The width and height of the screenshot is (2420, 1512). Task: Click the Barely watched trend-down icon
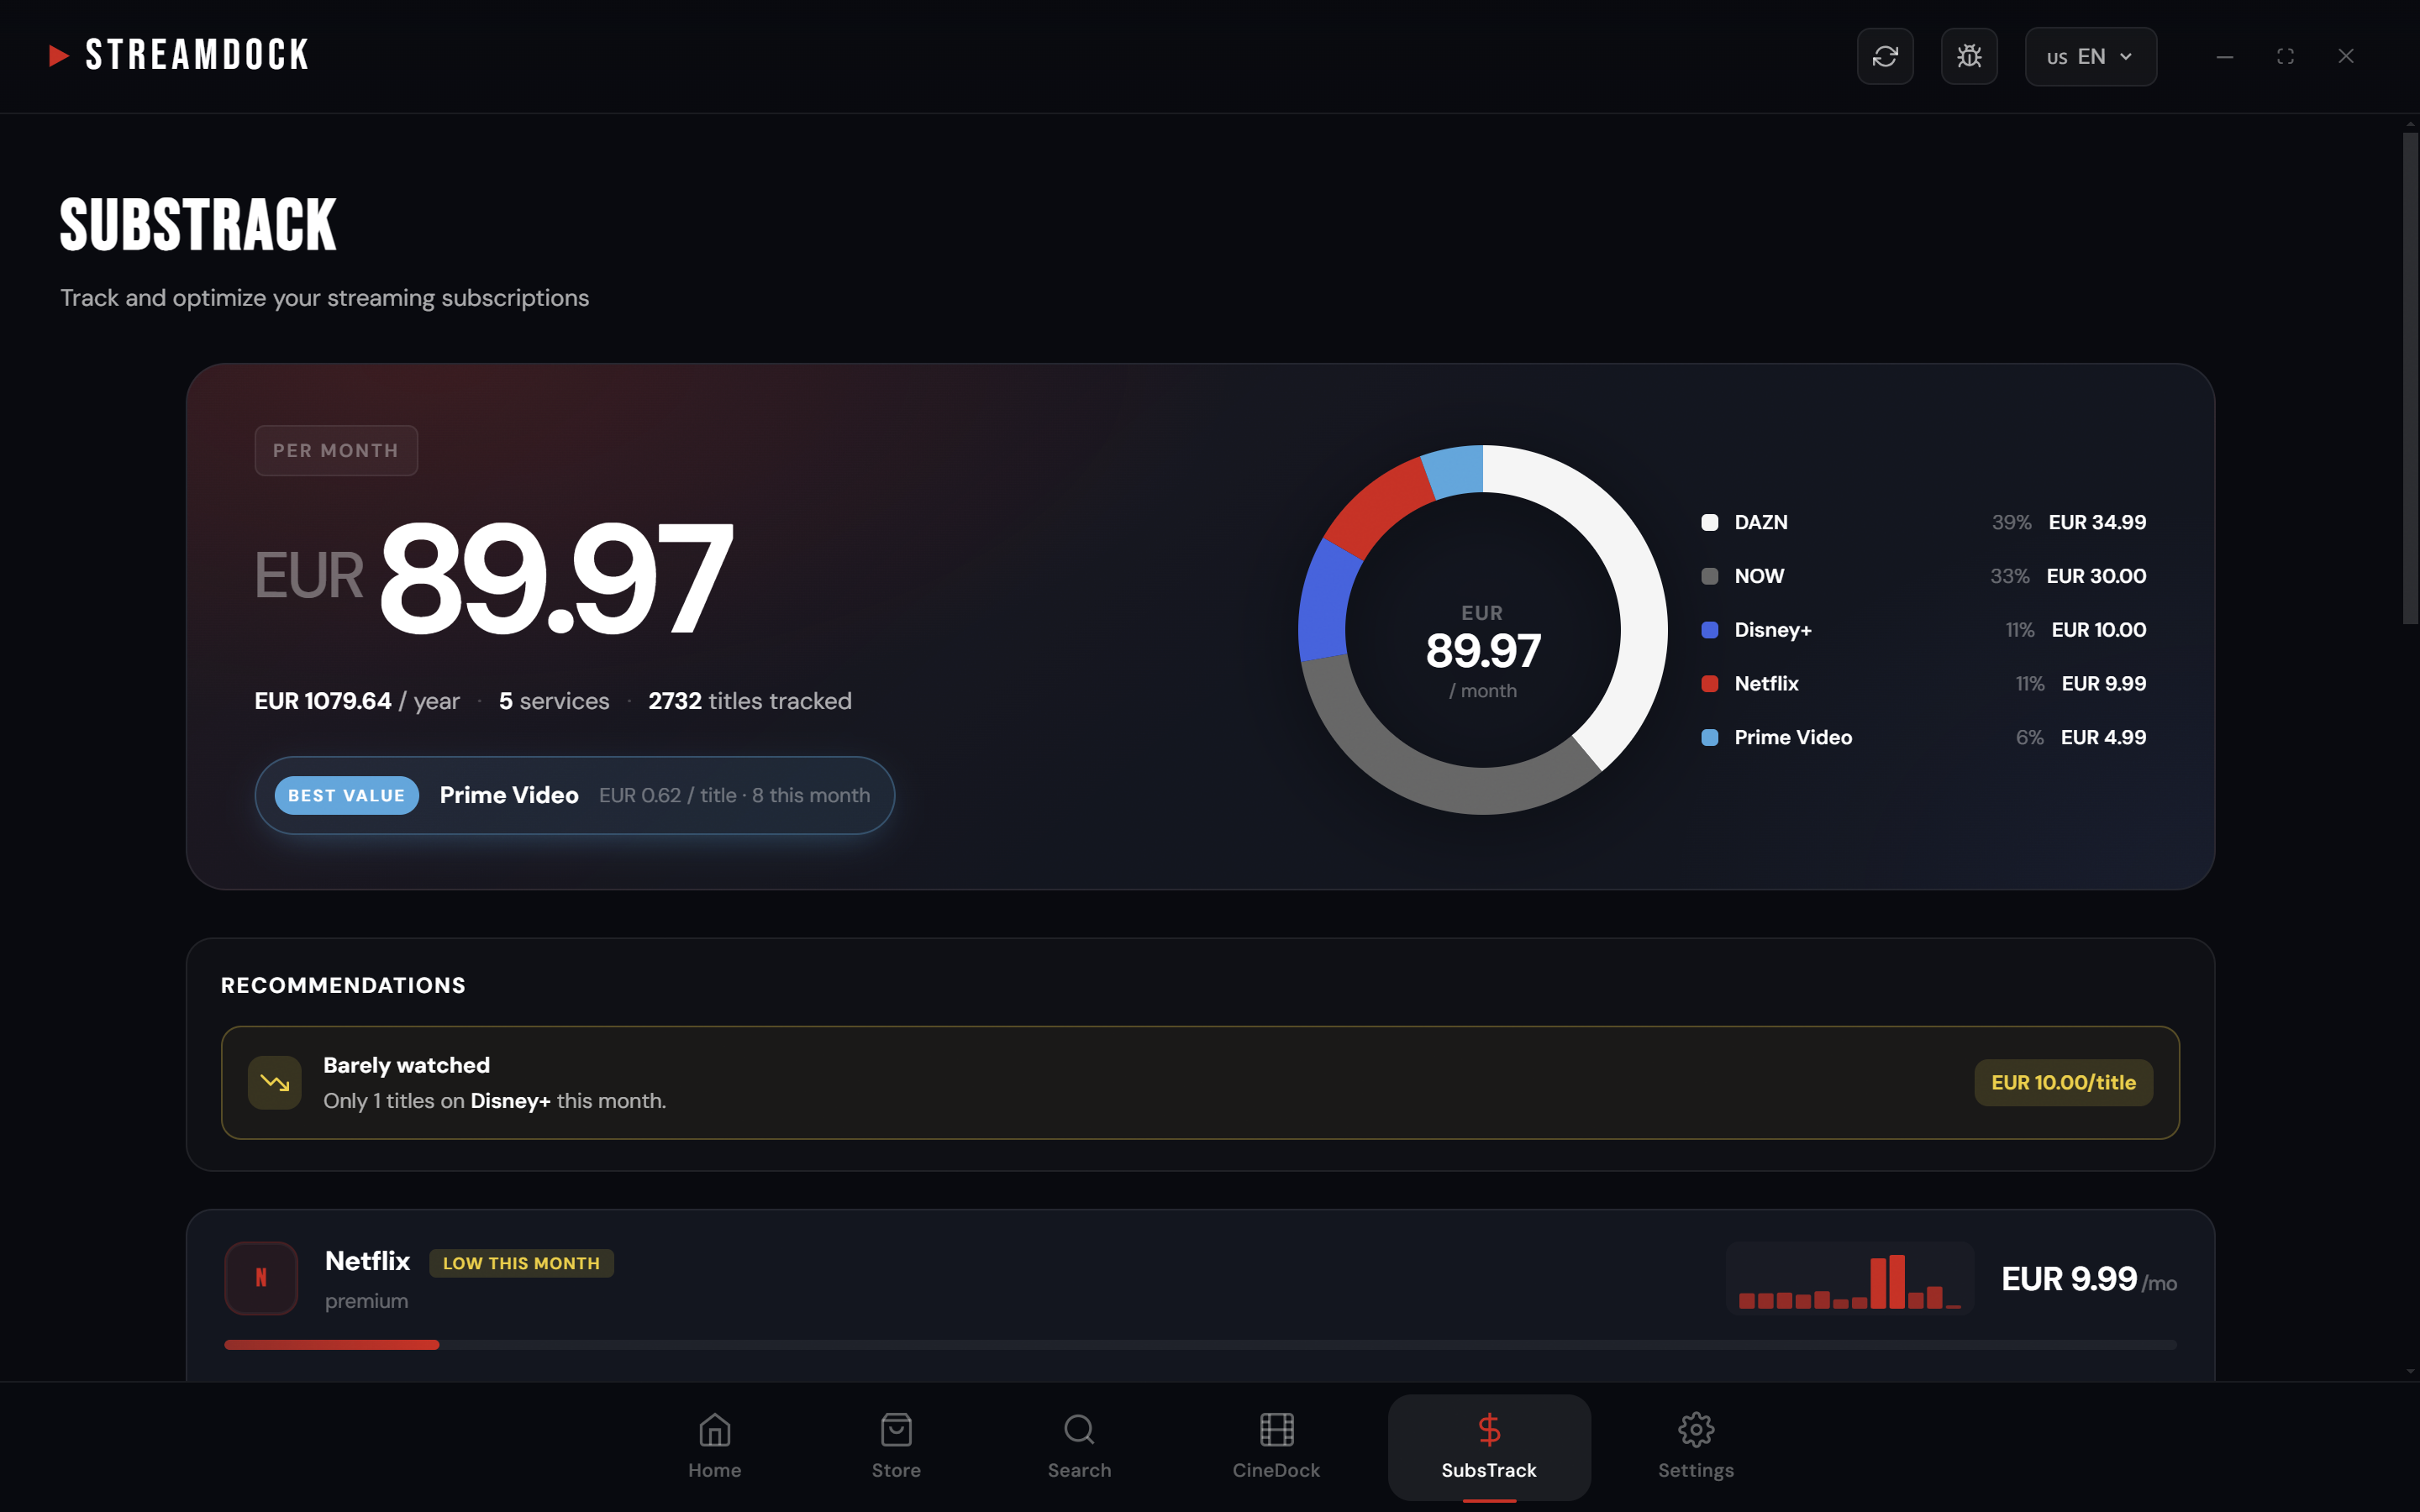point(275,1082)
